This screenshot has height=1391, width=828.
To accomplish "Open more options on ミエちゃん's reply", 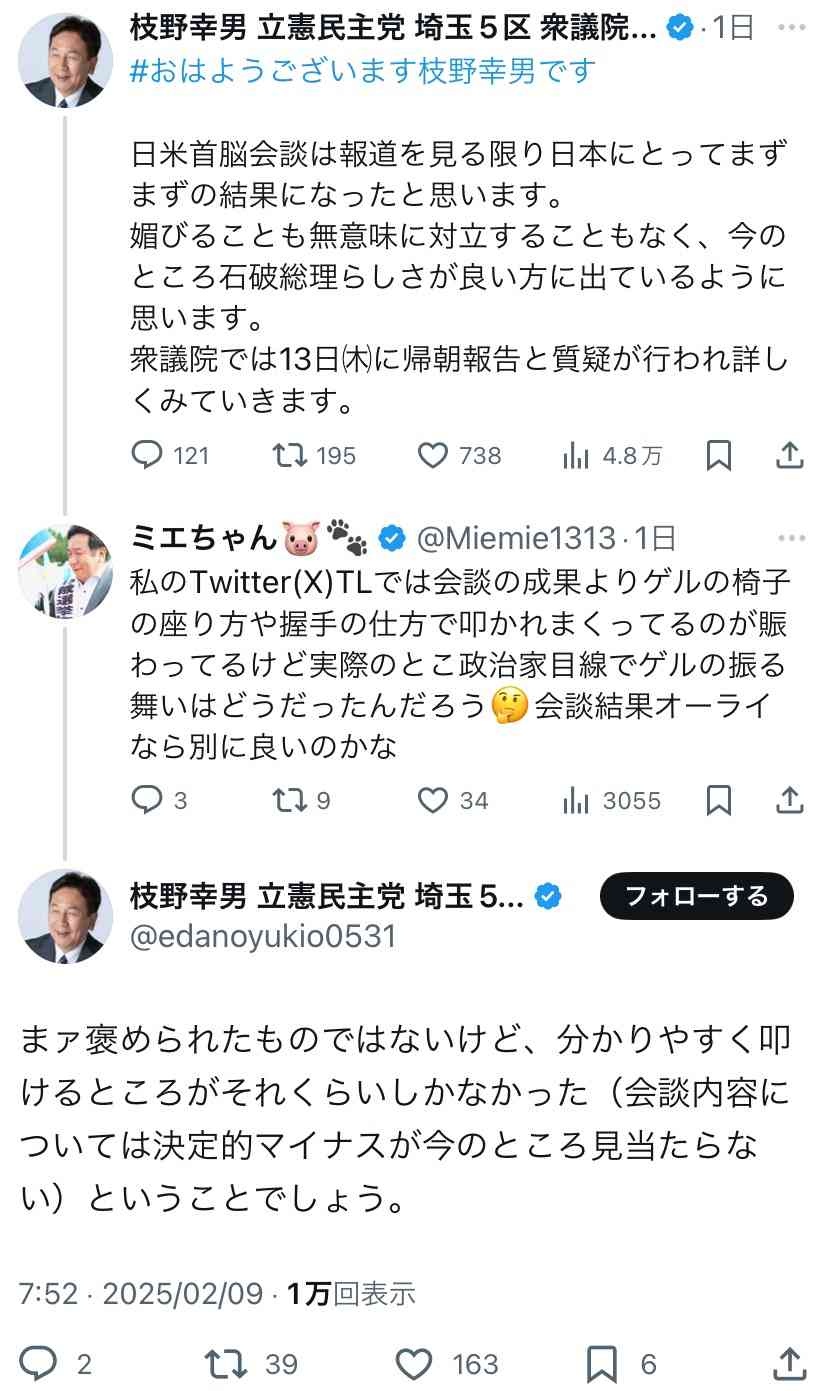I will [791, 539].
